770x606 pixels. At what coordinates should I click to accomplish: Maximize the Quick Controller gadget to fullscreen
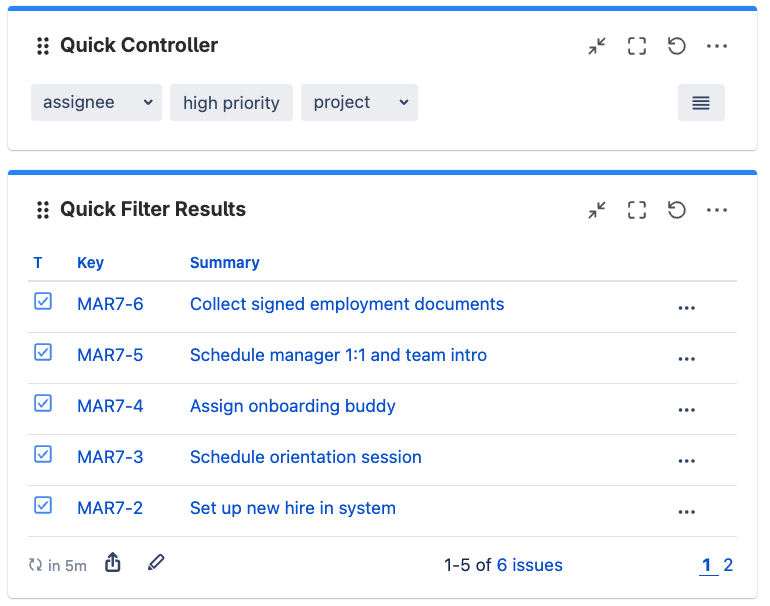pyautogui.click(x=637, y=46)
